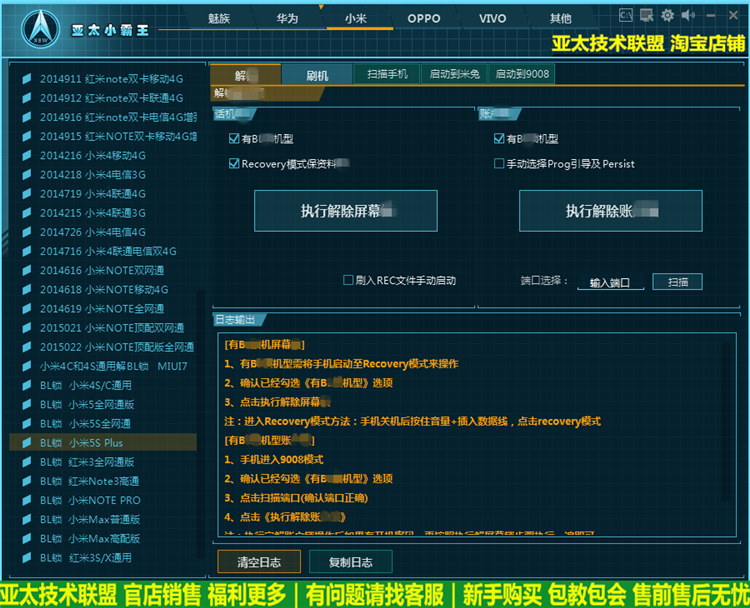Viewport: 750px width, 608px height.
Task: Toggle left 有BL机型 checkbox in 活机 section
Action: [234, 139]
